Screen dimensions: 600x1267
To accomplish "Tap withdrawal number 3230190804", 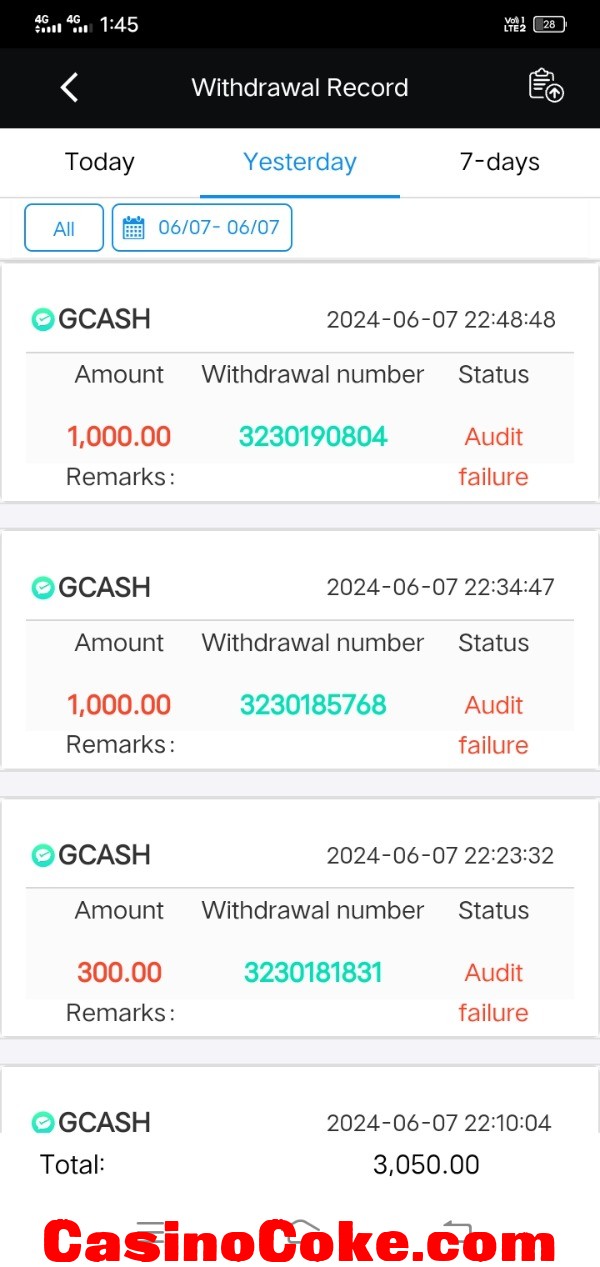I will 313,437.
